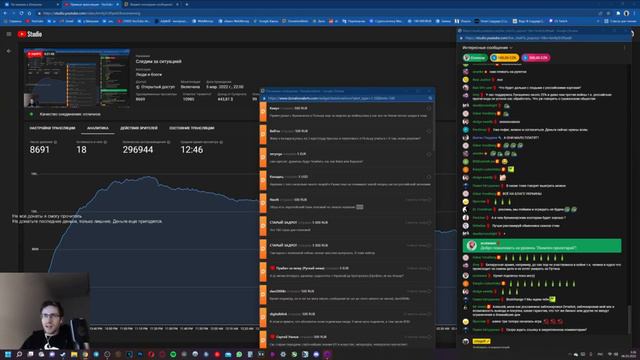The width and height of the screenshot is (640, 360).
Task: Open WhatsApp from the taskbar
Action: pos(239,354)
